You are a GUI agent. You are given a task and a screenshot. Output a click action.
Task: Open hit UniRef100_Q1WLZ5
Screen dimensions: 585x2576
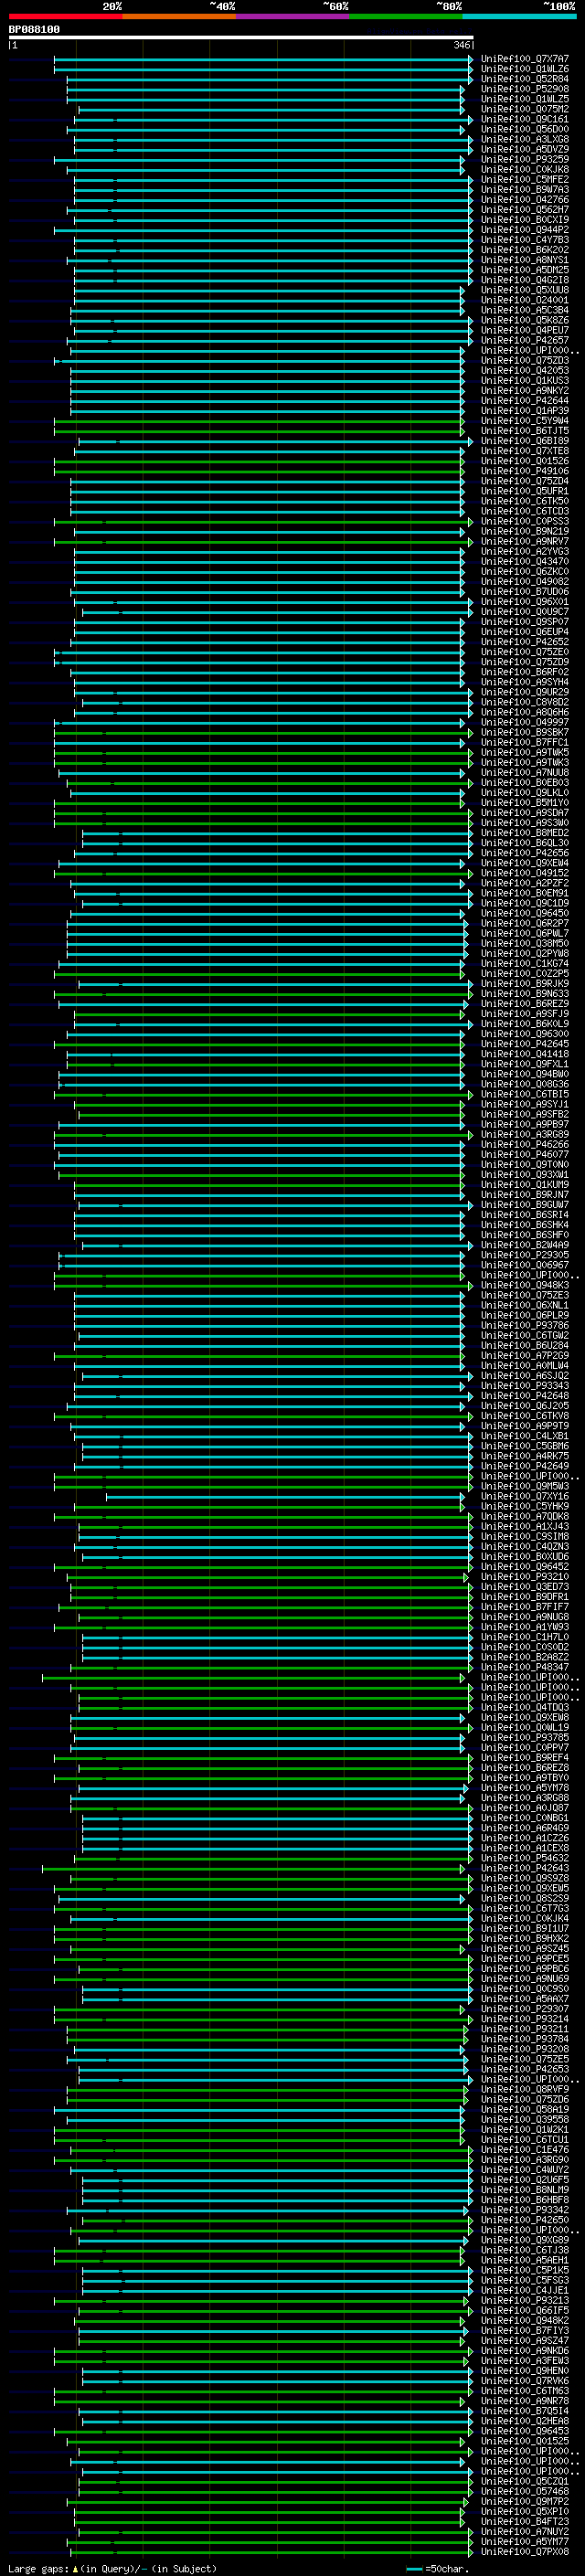pos(525,99)
